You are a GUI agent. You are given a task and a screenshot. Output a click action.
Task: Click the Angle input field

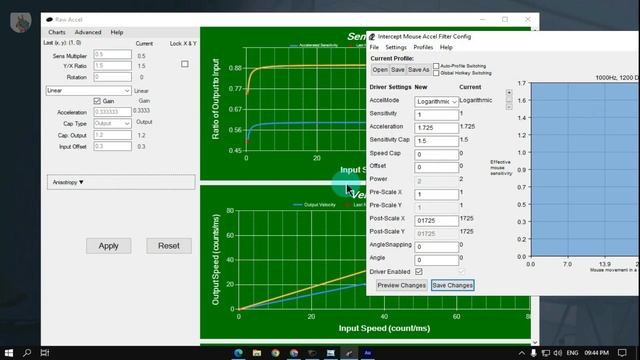[436, 260]
